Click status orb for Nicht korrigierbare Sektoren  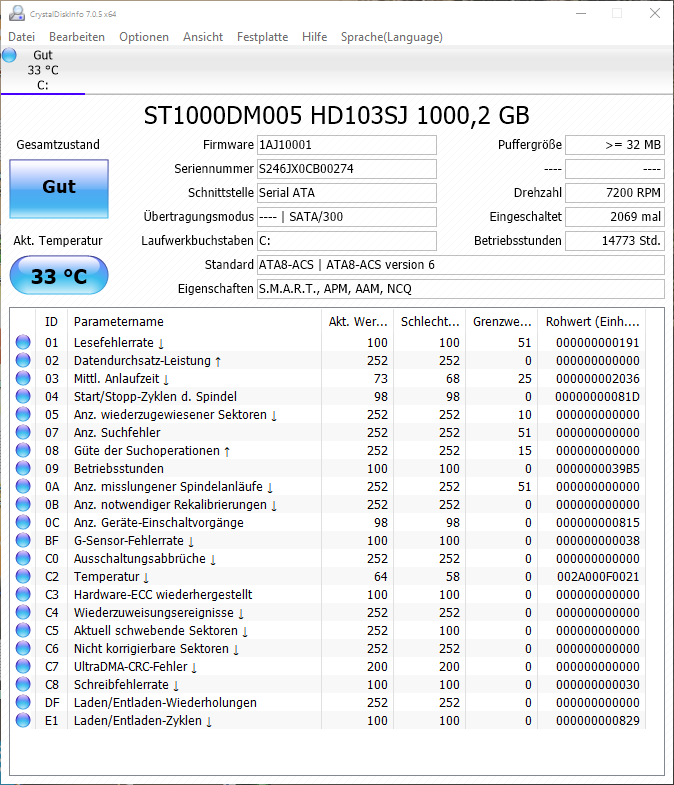pyautogui.click(x=23, y=648)
